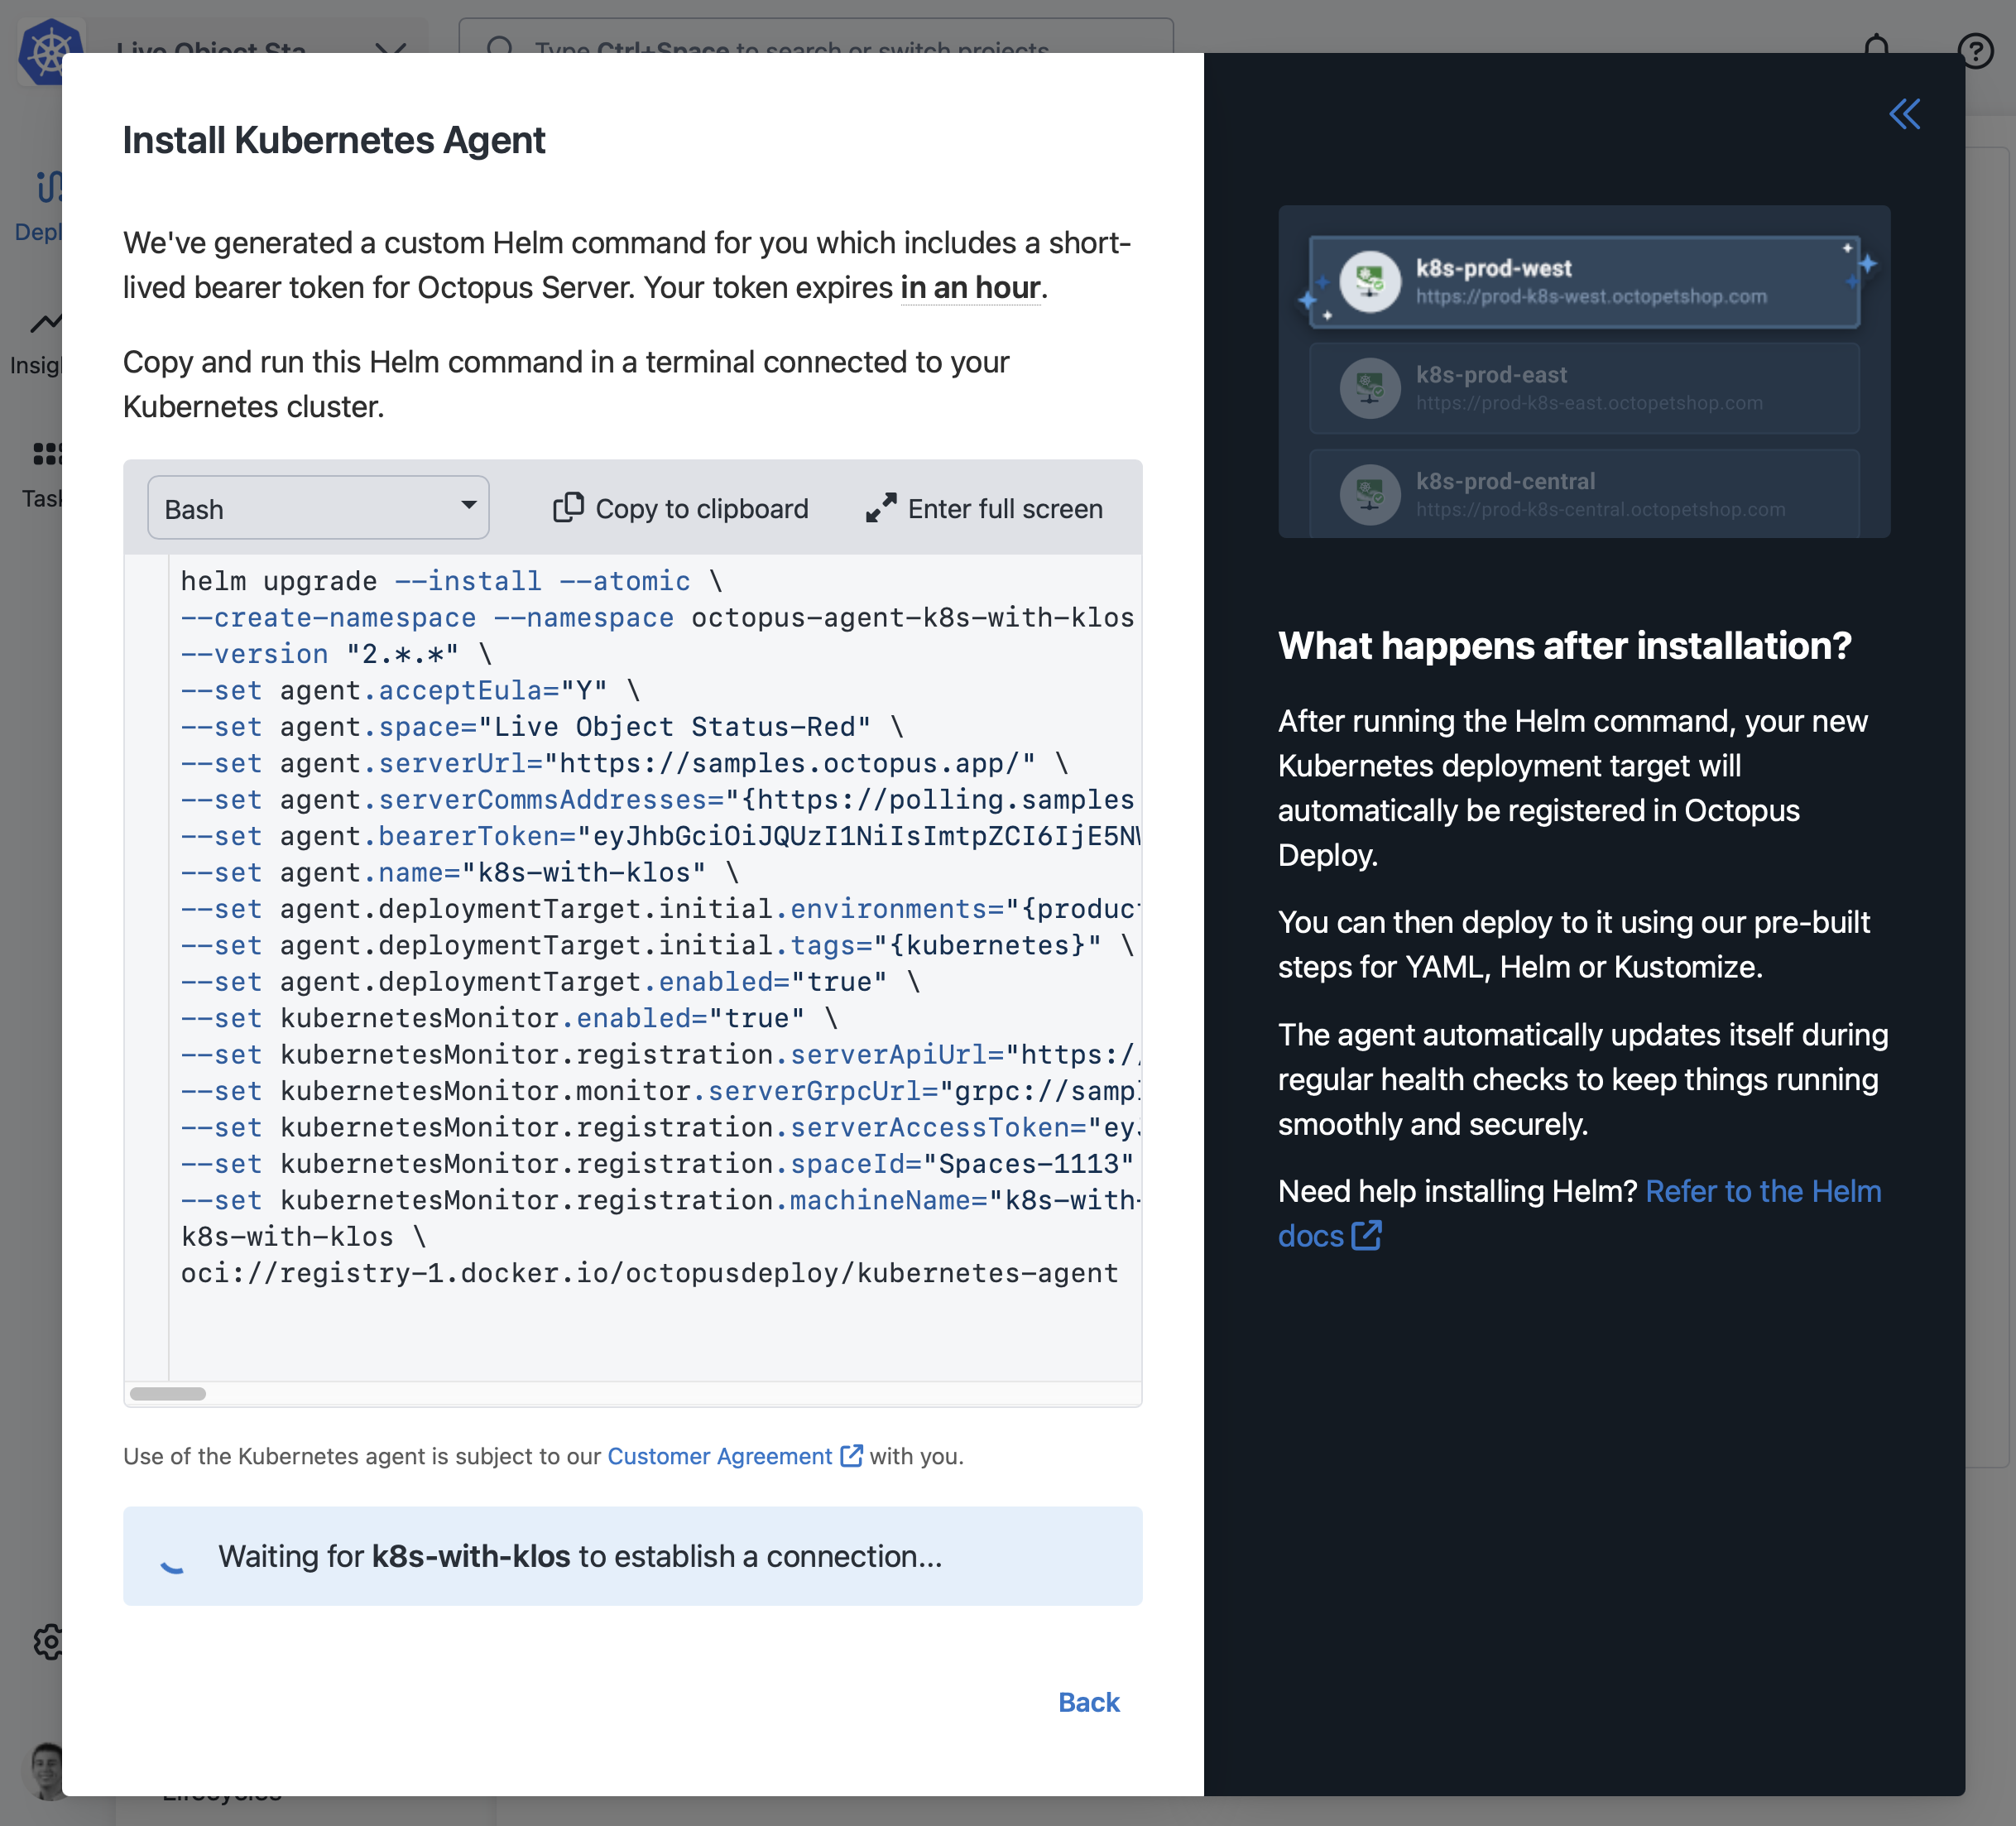Open the Bash language dropdown

point(318,507)
